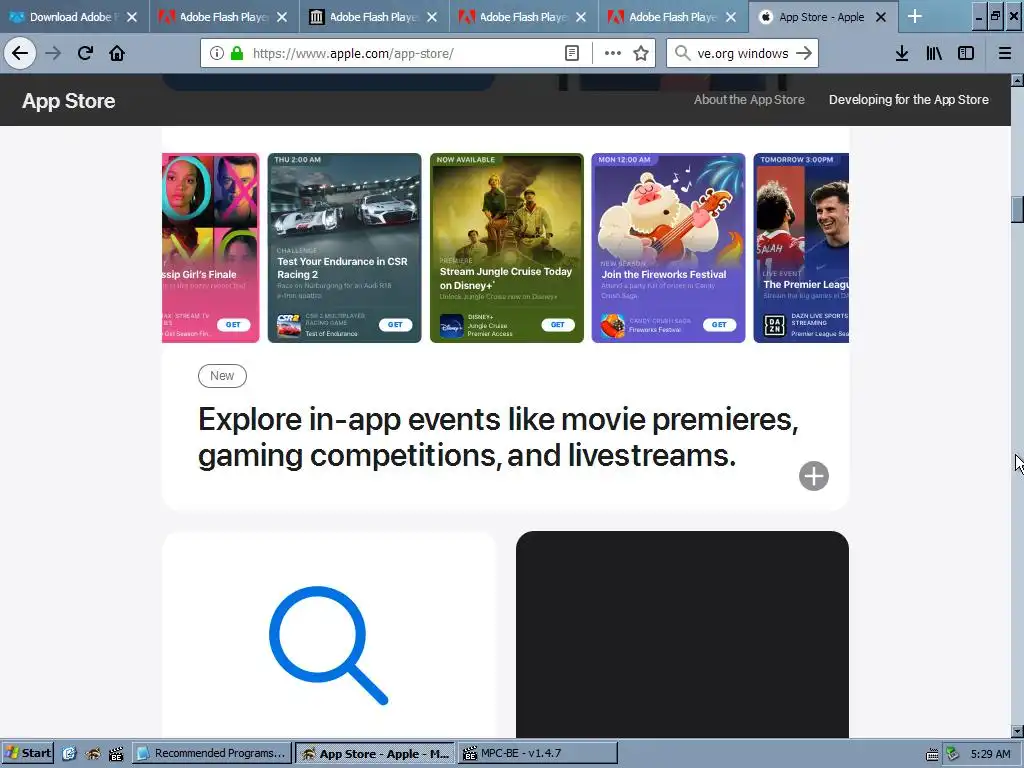Viewport: 1024px width, 768px height.
Task: Click the blue magnifying glass search graphic
Action: [x=328, y=645]
